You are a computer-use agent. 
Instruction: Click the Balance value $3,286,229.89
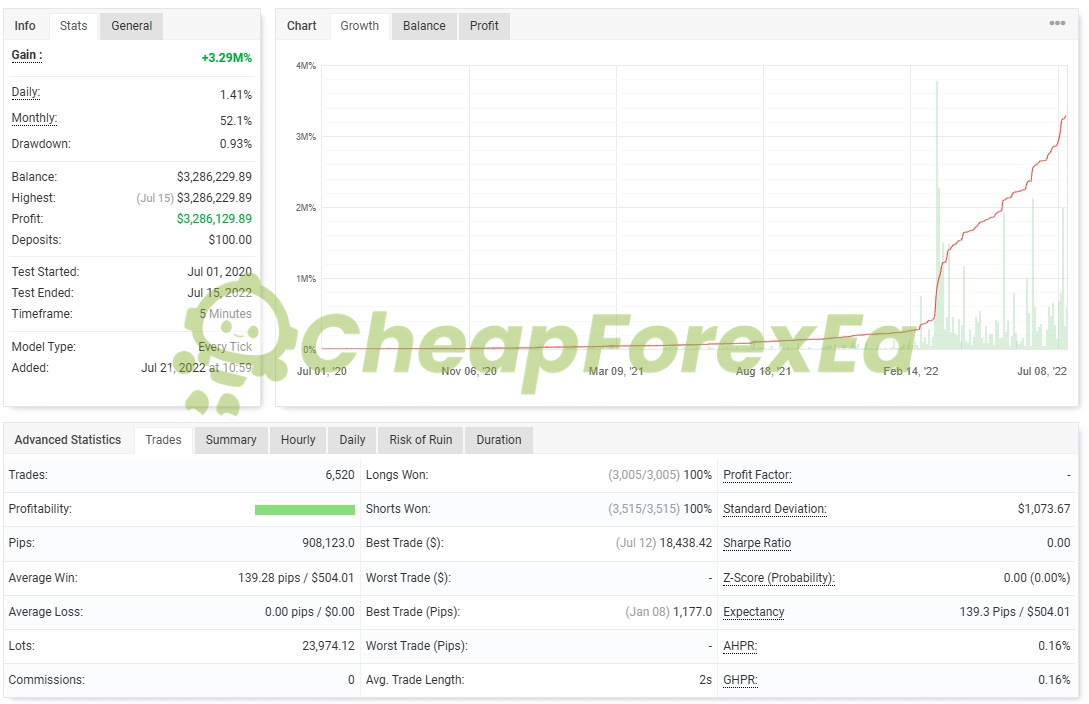[214, 177]
